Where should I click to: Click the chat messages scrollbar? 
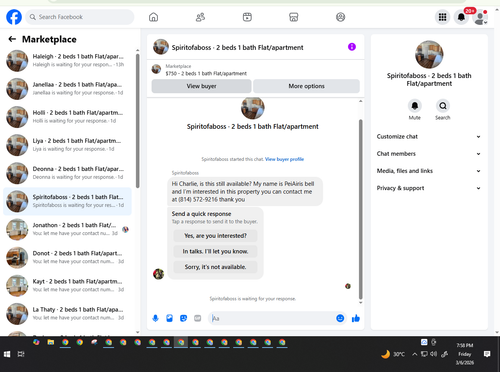(360, 209)
